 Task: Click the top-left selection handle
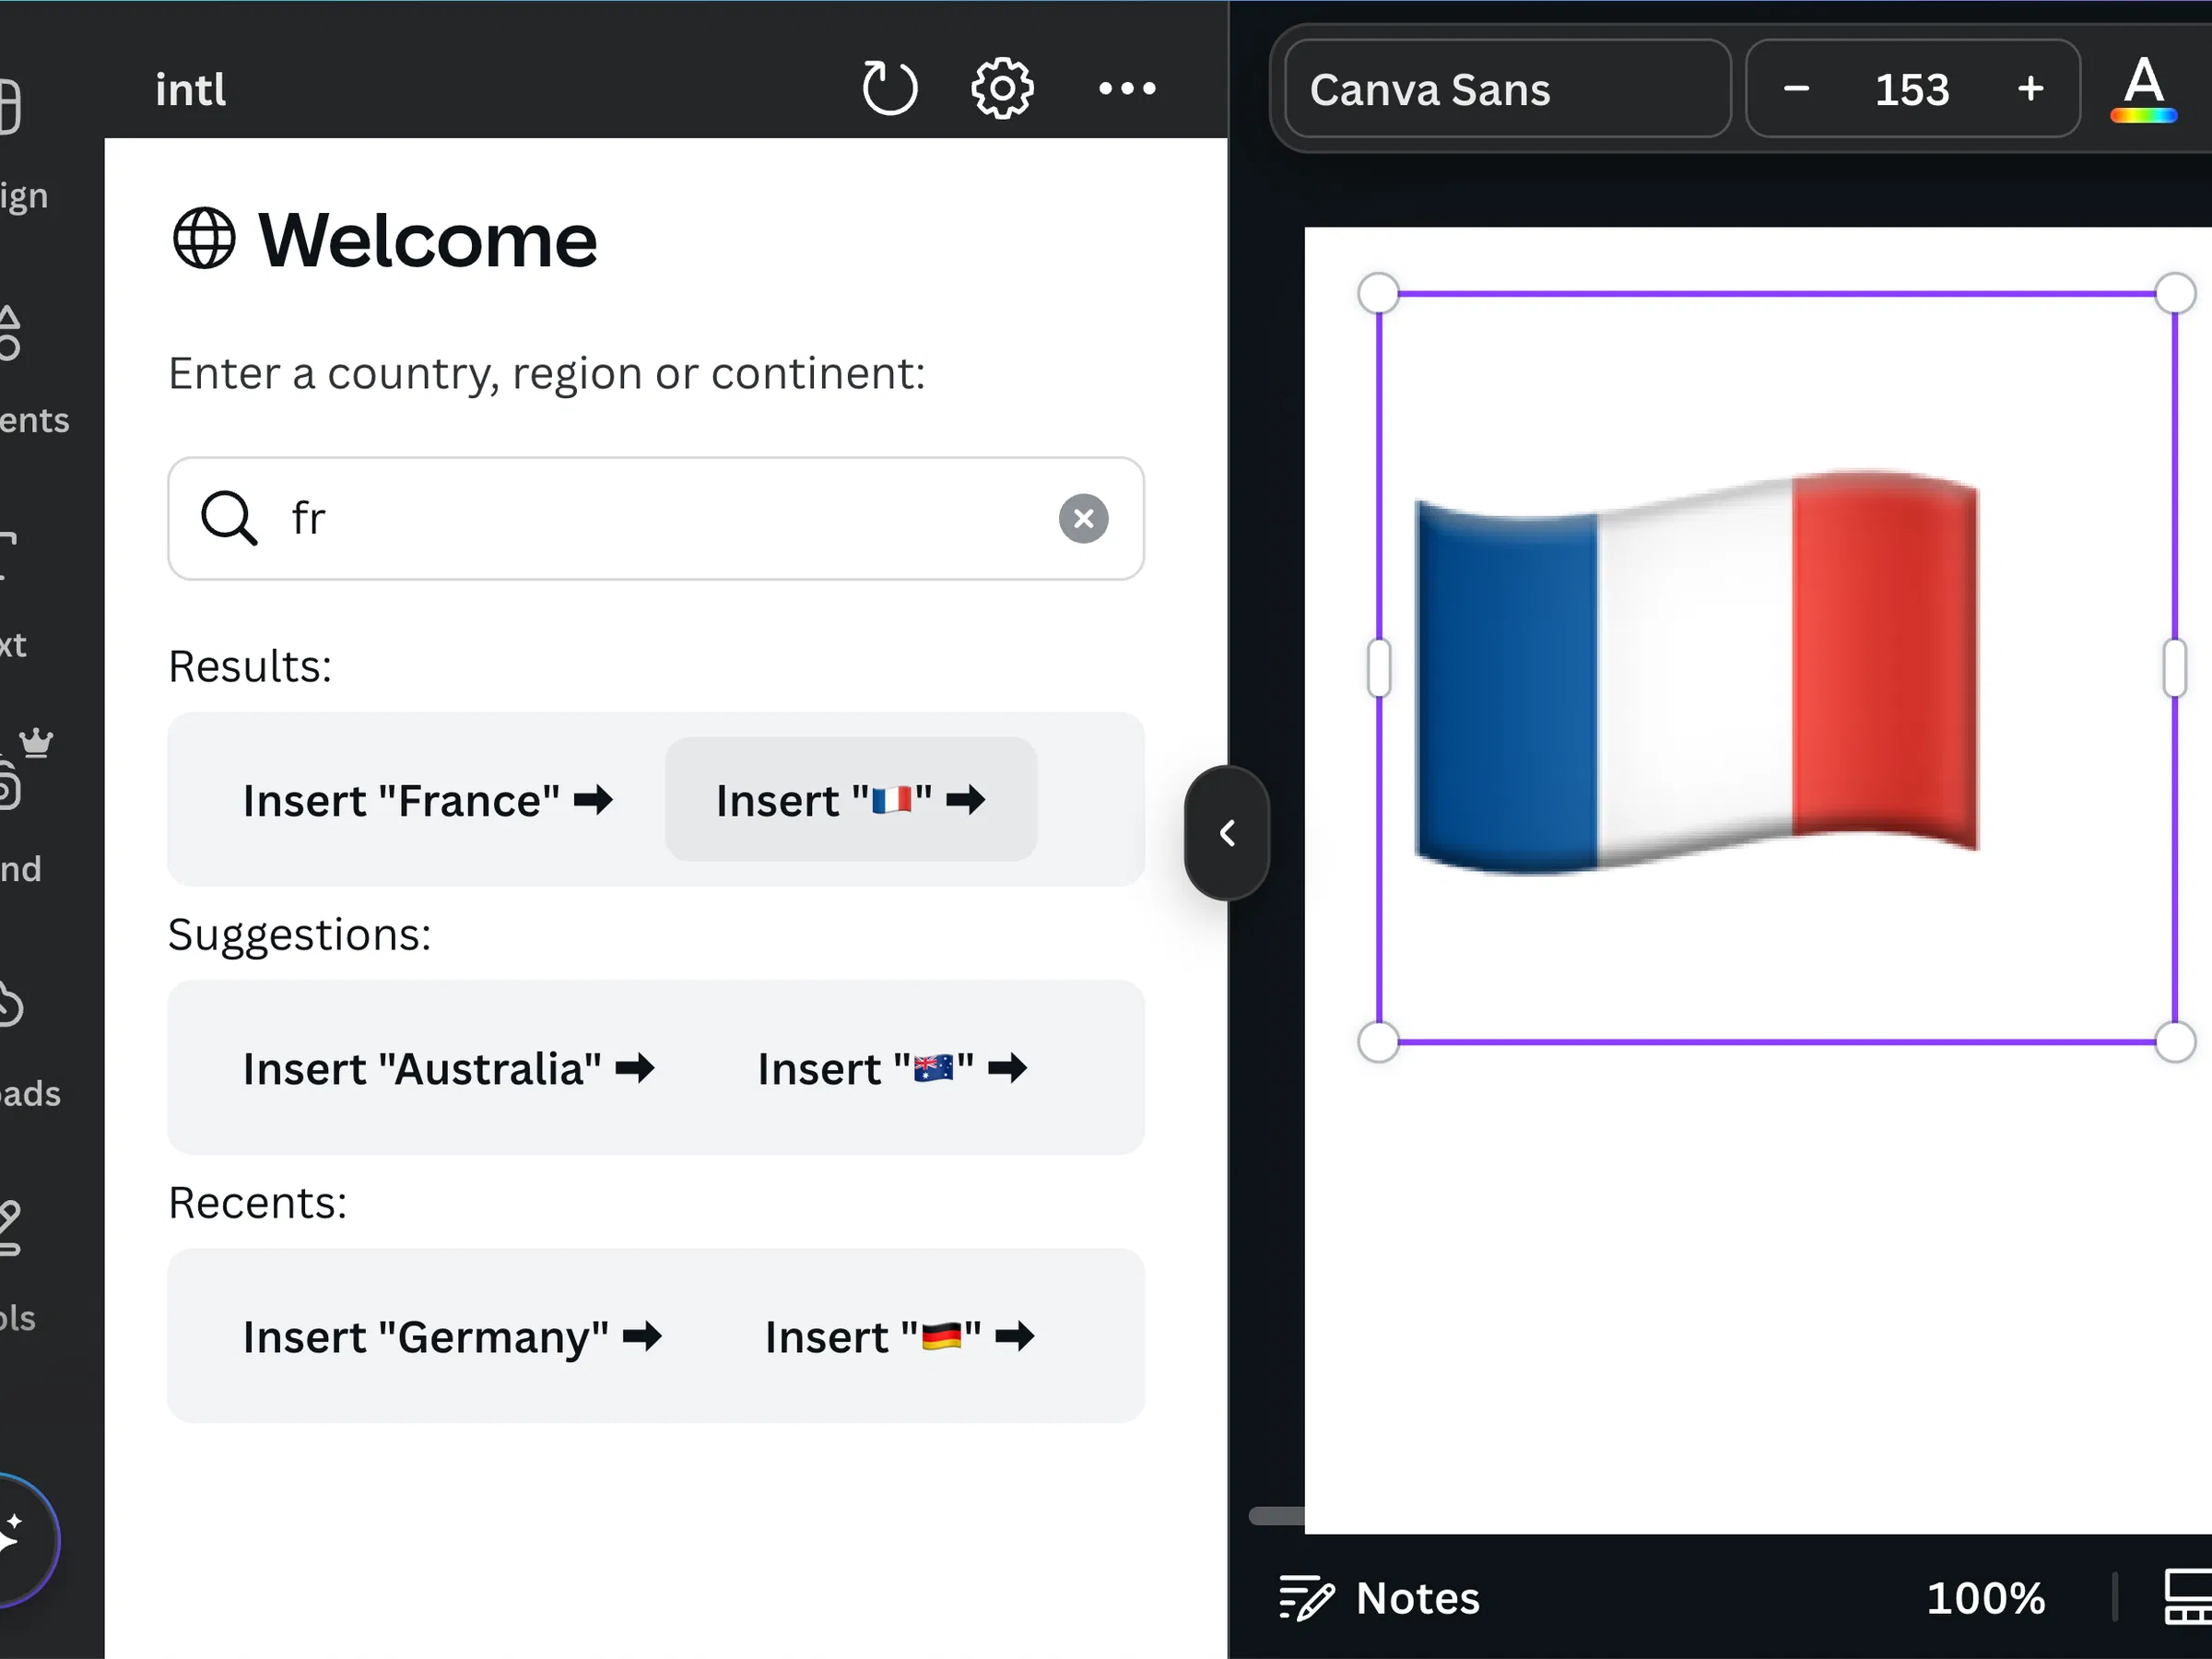pyautogui.click(x=1378, y=294)
